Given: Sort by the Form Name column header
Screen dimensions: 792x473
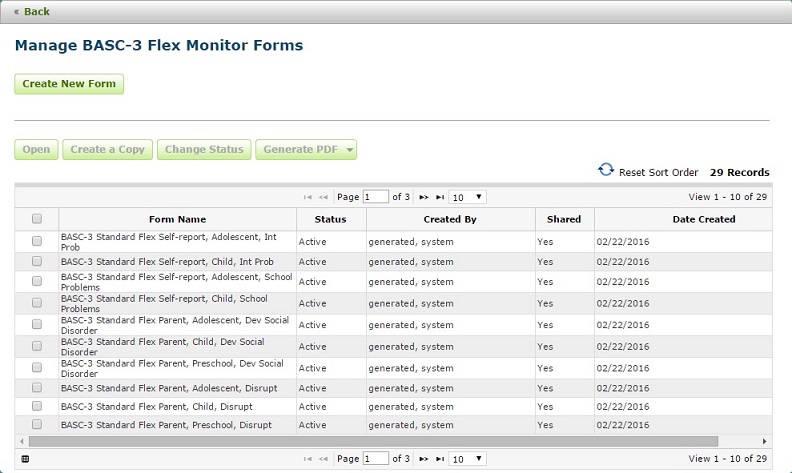Looking at the screenshot, I should pyautogui.click(x=177, y=219).
